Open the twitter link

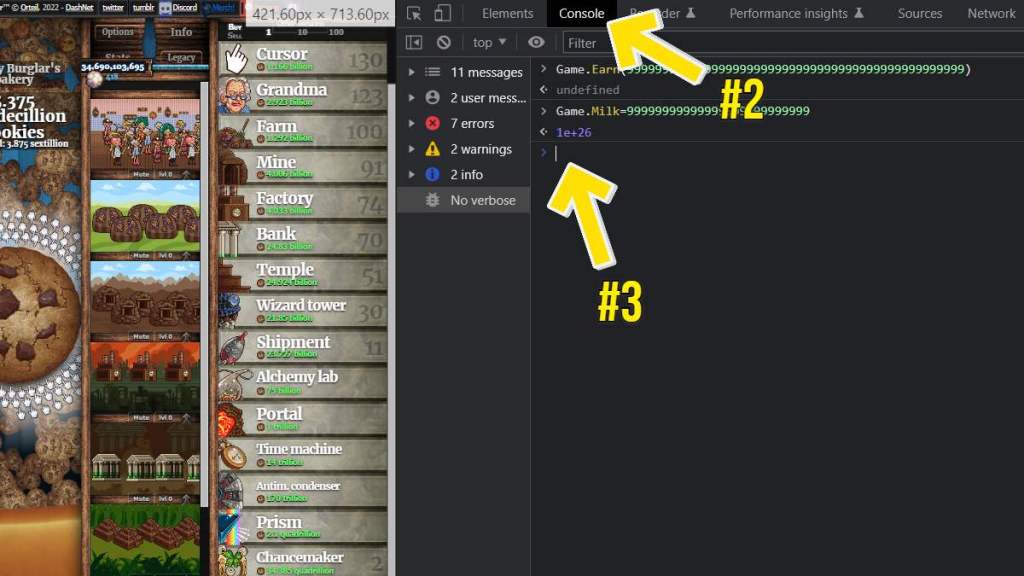[112, 8]
